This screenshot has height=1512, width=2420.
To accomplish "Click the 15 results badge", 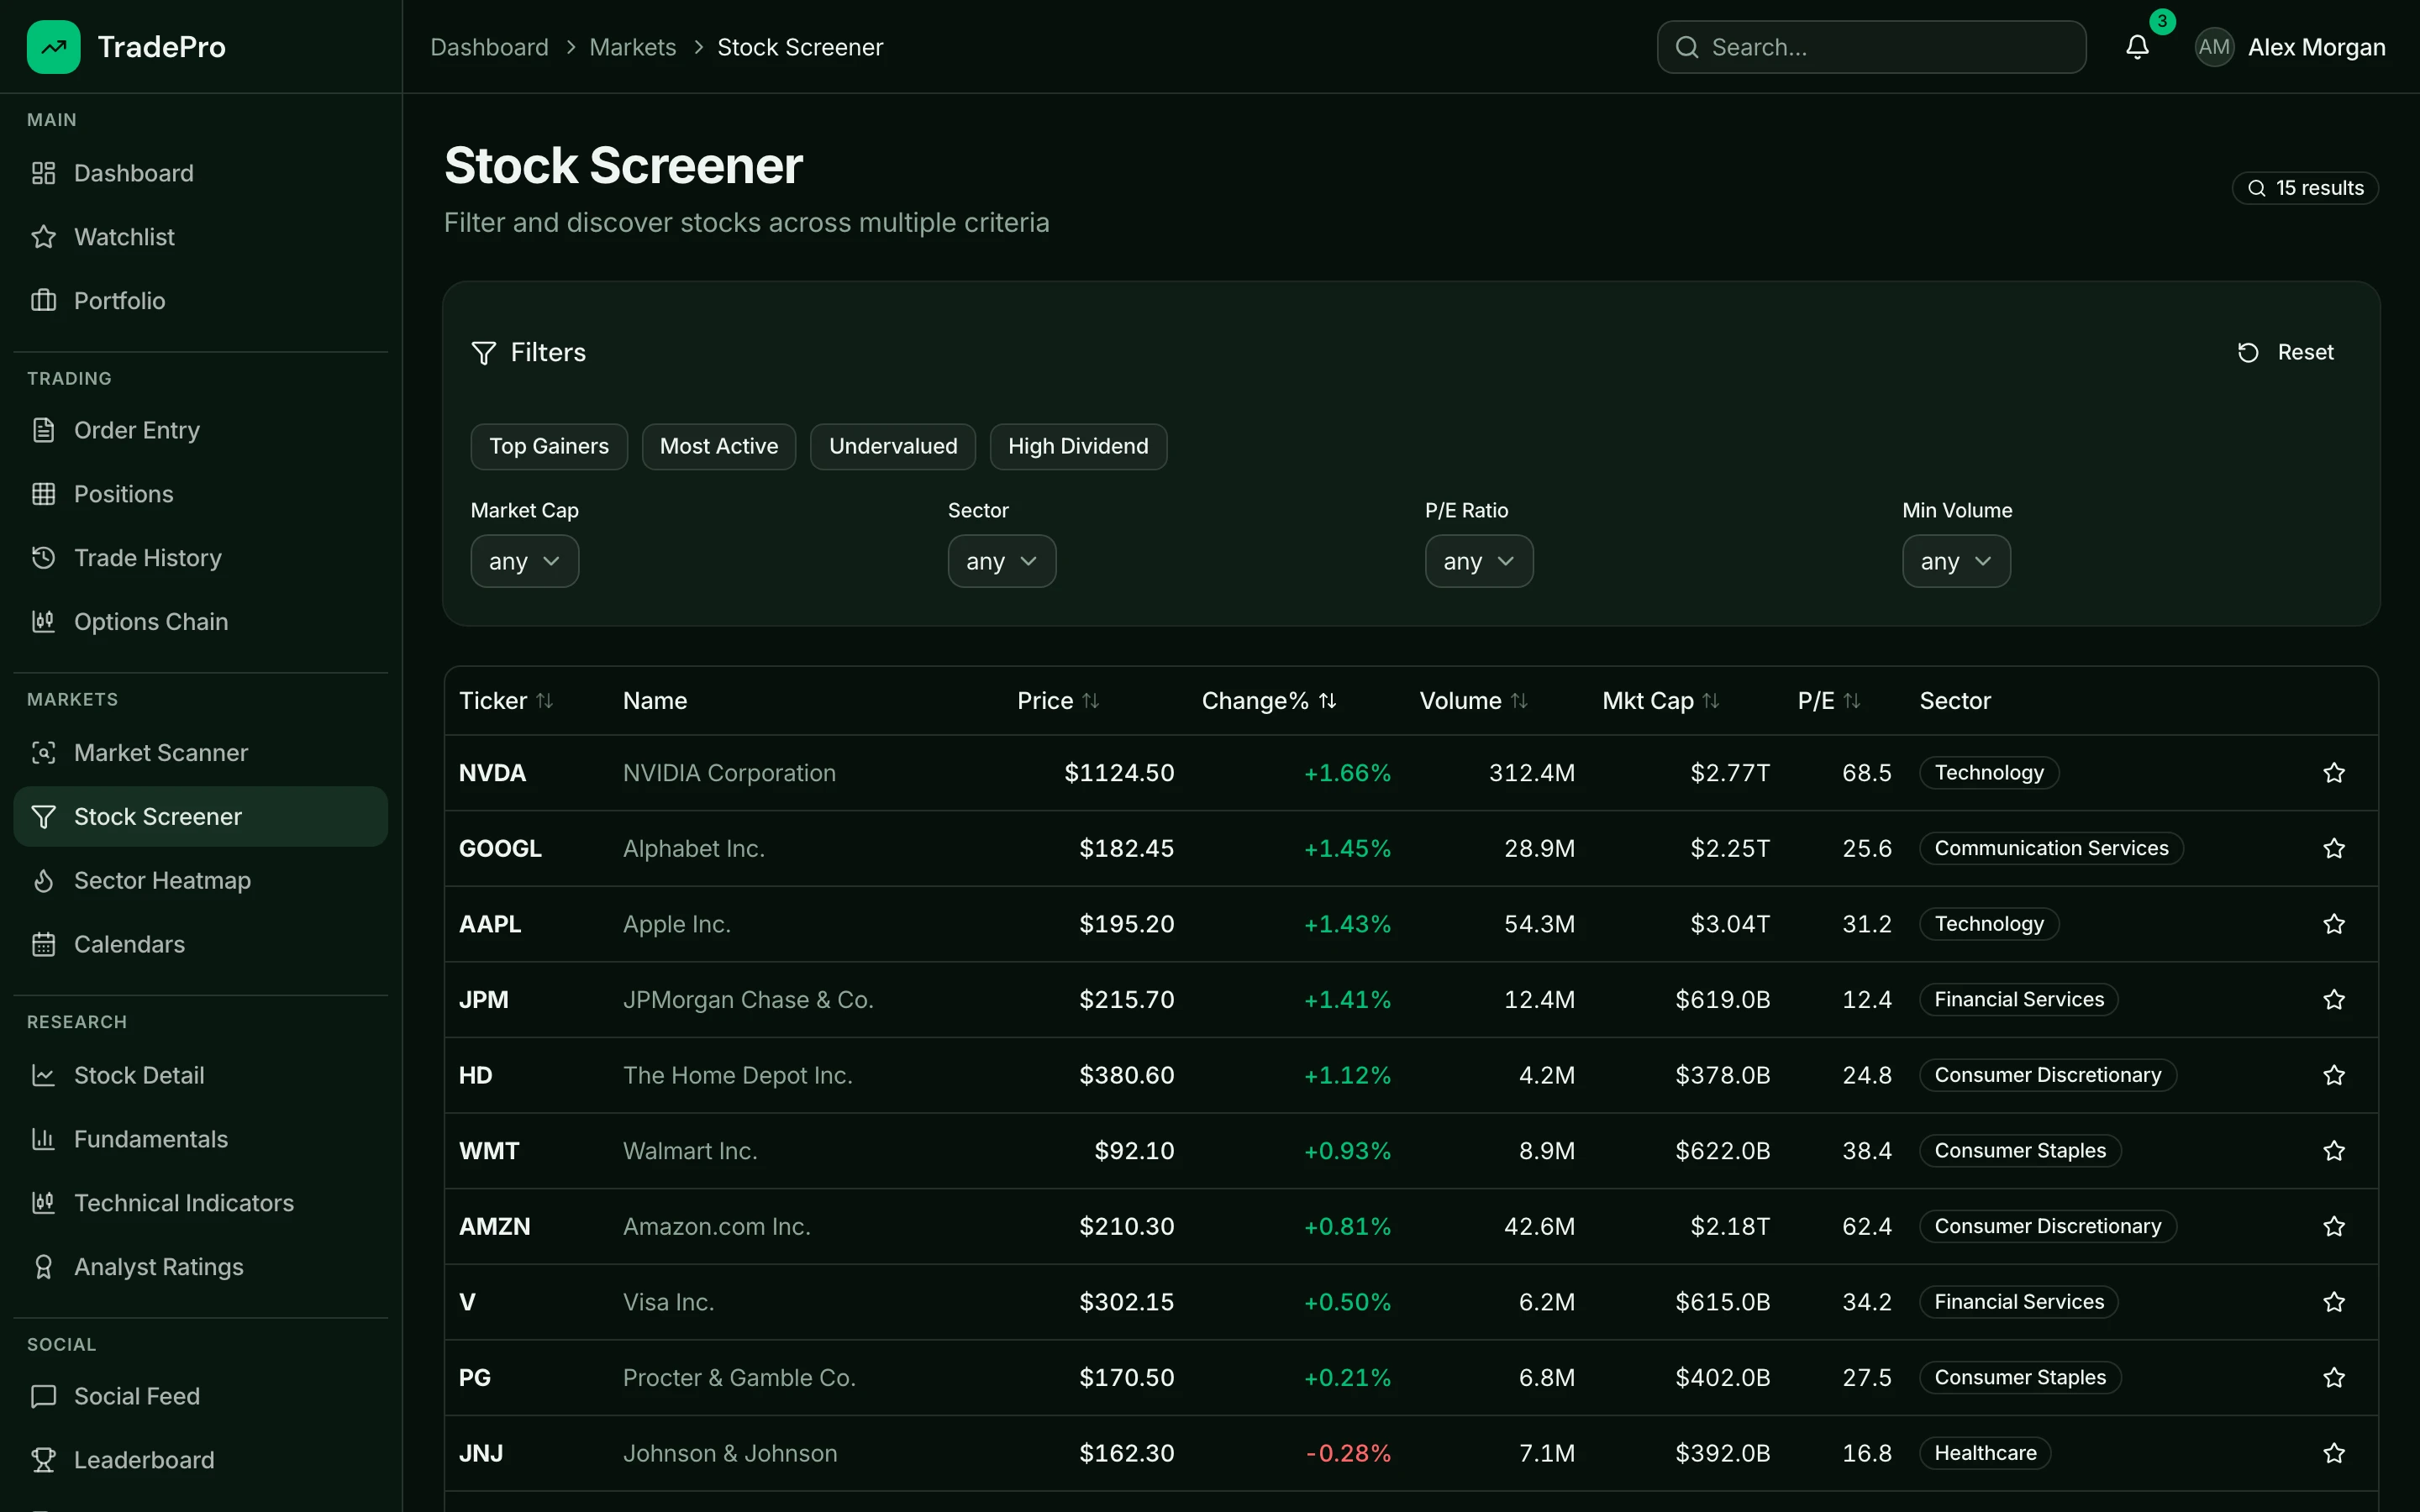I will click(2305, 188).
